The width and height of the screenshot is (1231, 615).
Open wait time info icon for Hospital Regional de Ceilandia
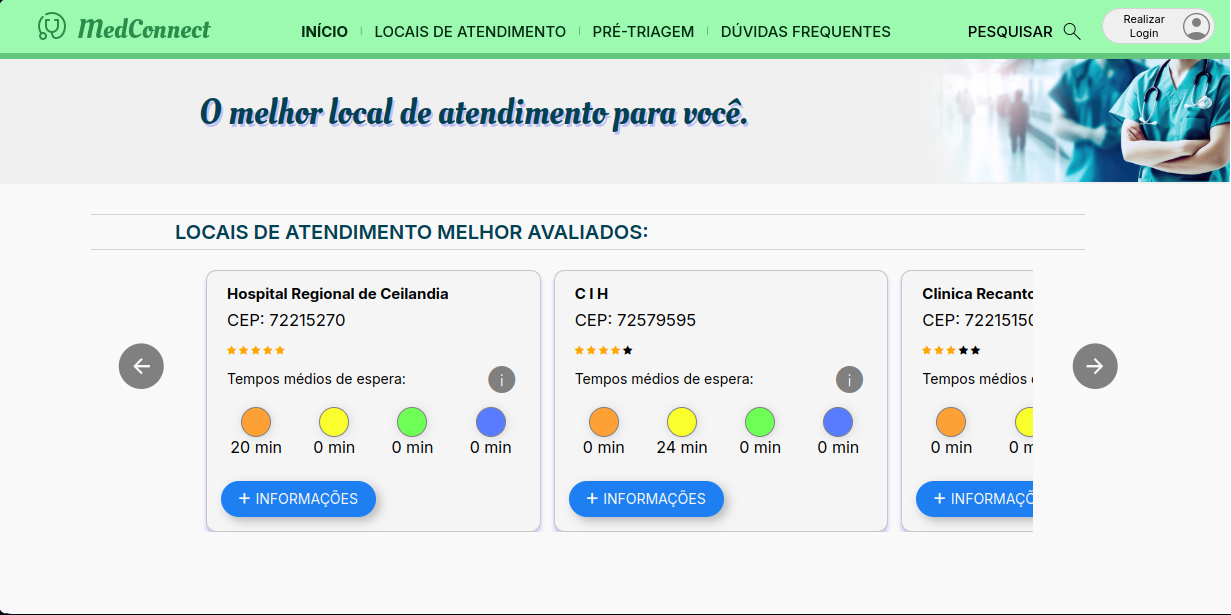[502, 380]
